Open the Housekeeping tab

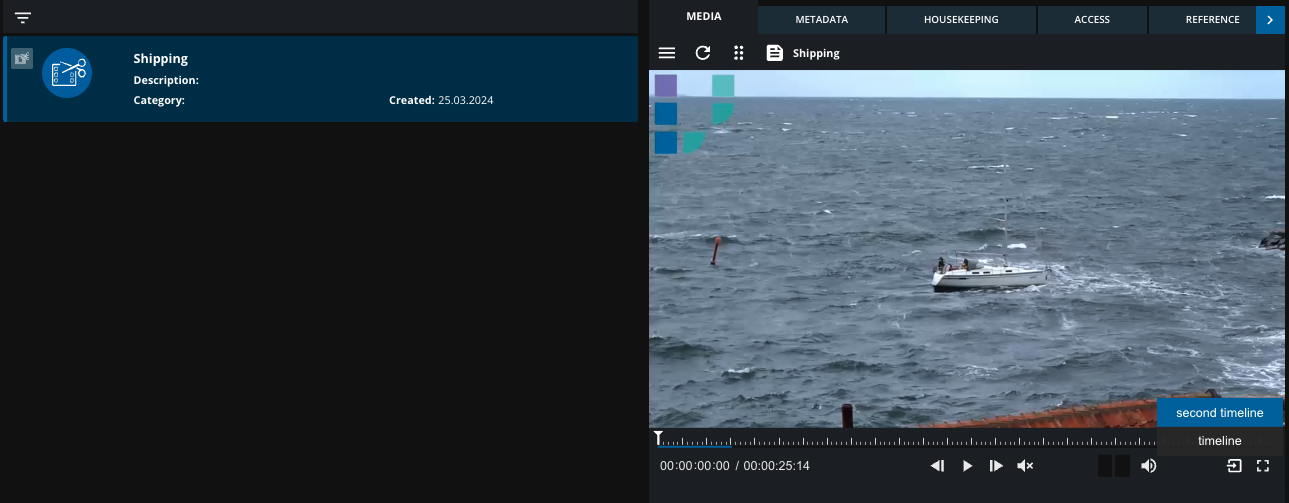tap(961, 20)
